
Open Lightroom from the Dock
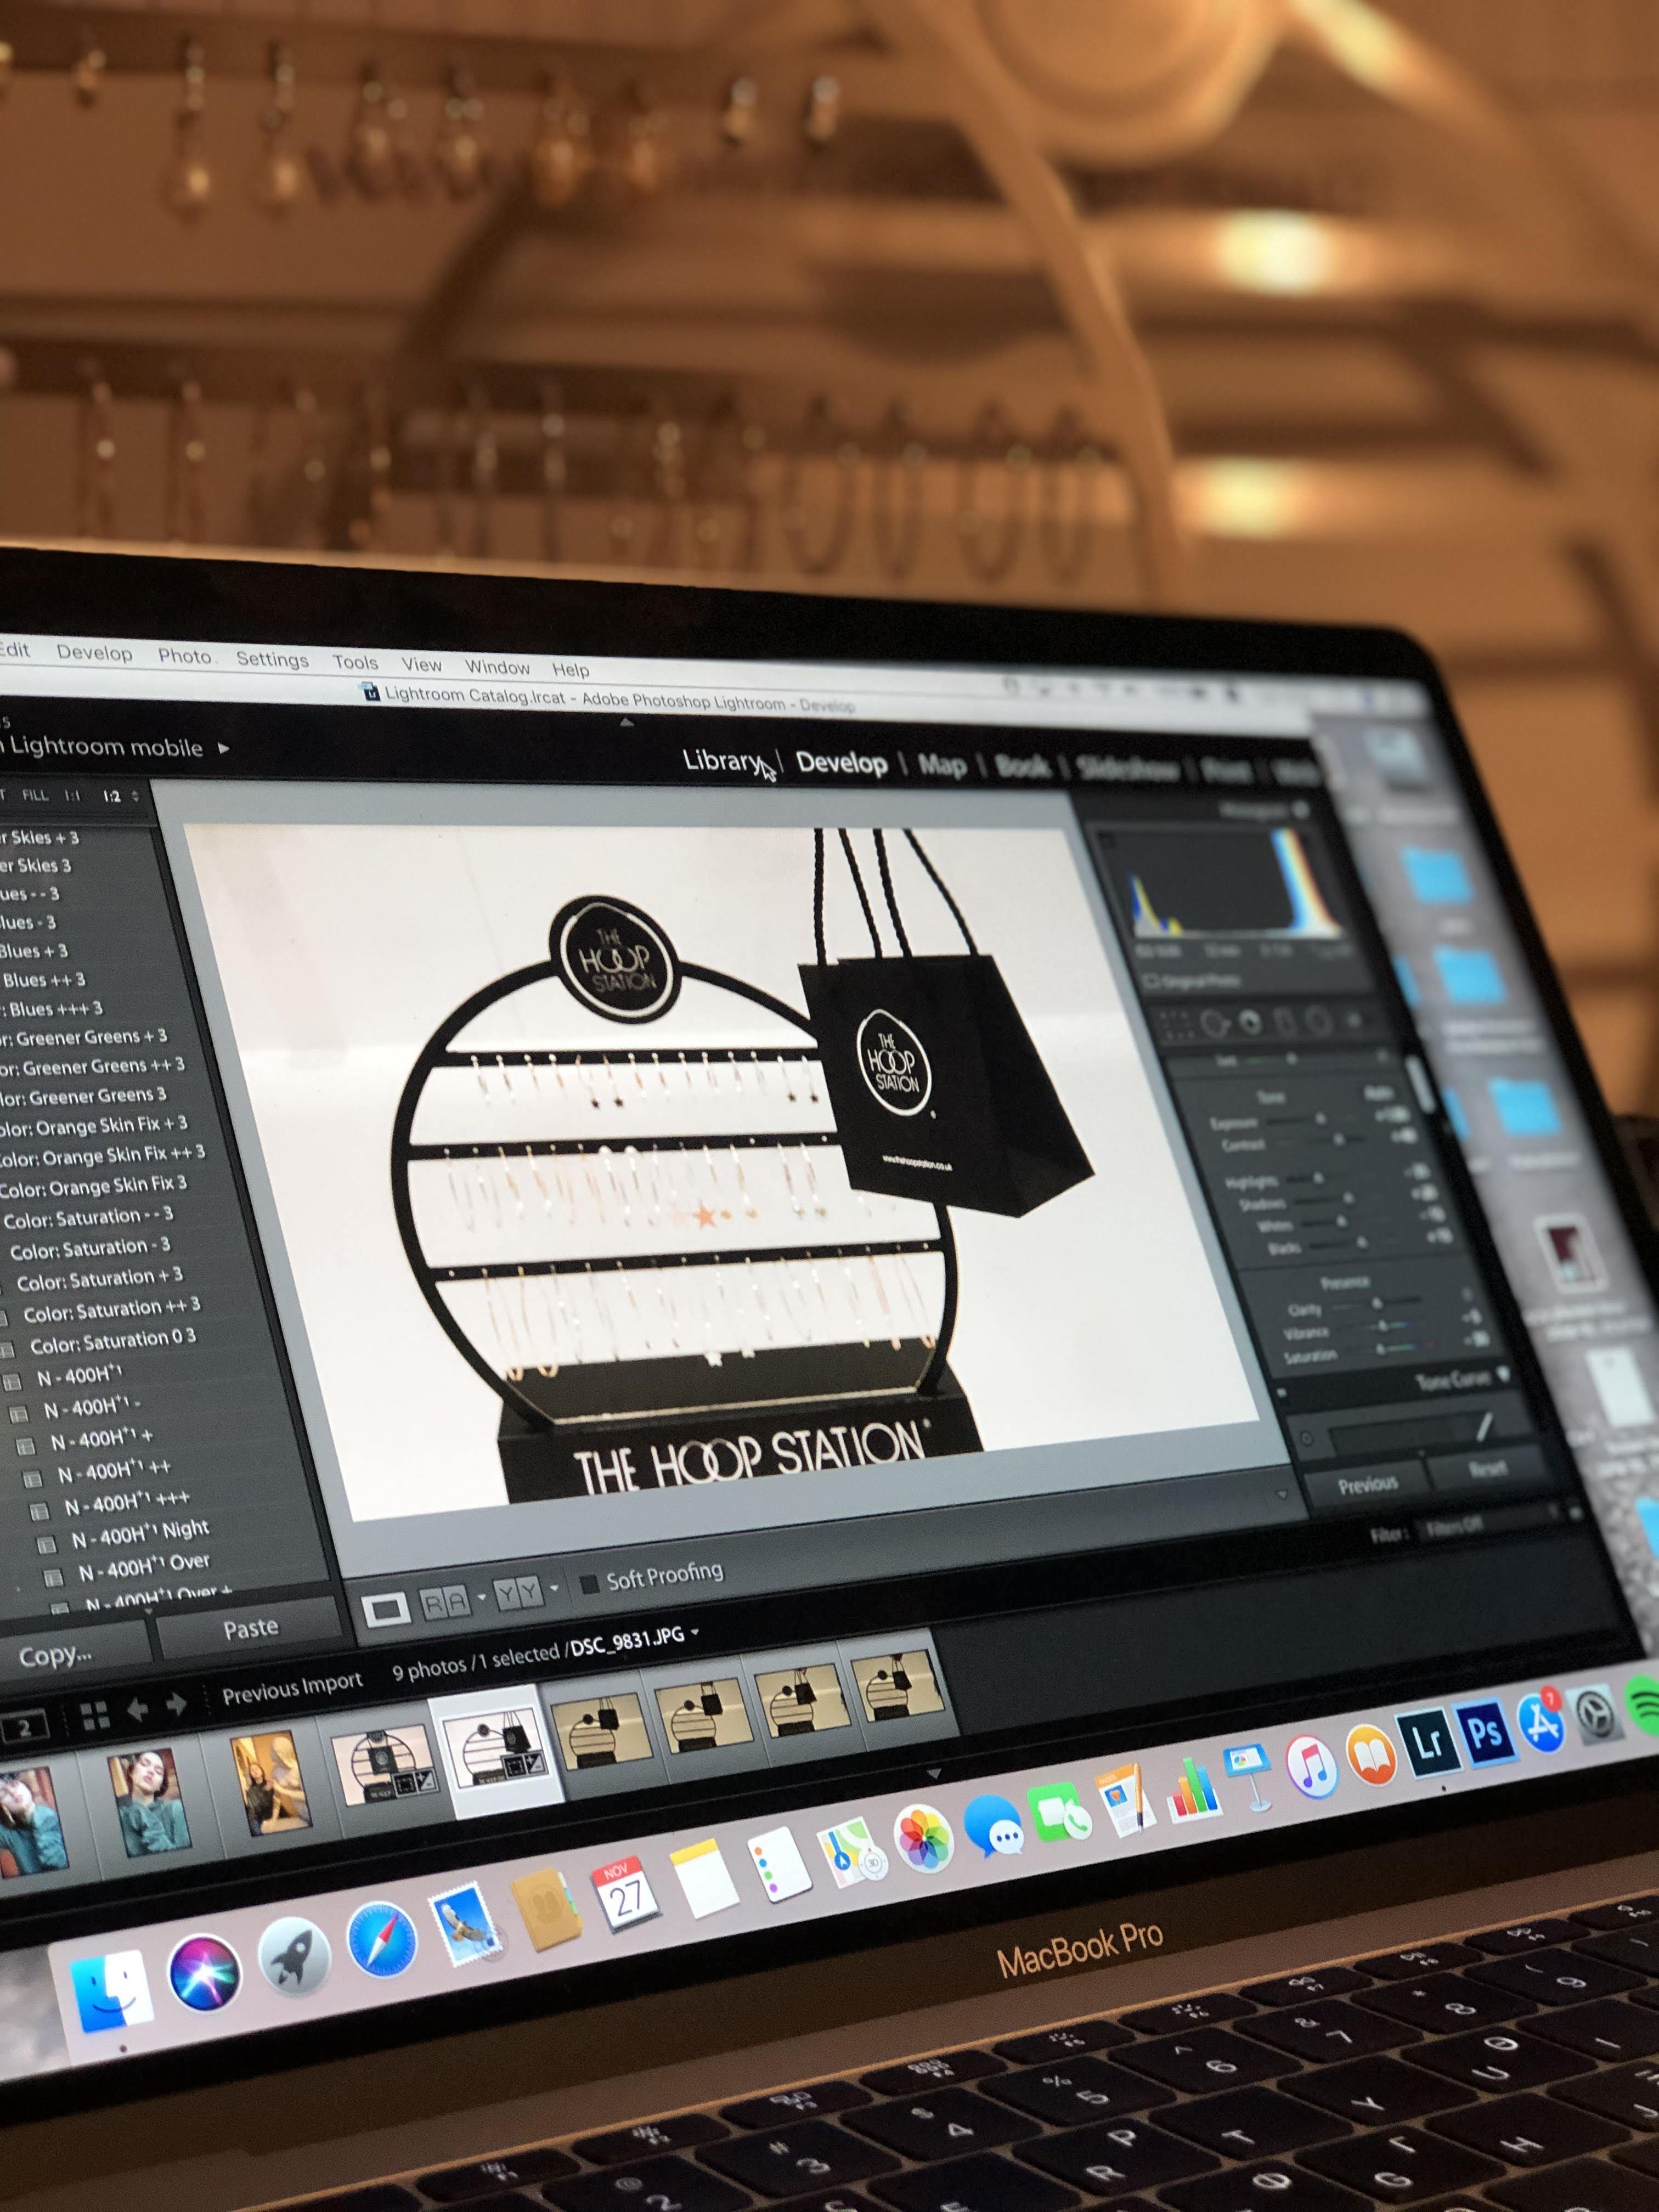(x=1429, y=1743)
